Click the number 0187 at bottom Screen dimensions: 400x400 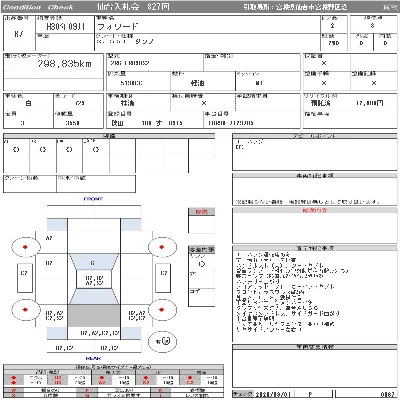click(387, 394)
